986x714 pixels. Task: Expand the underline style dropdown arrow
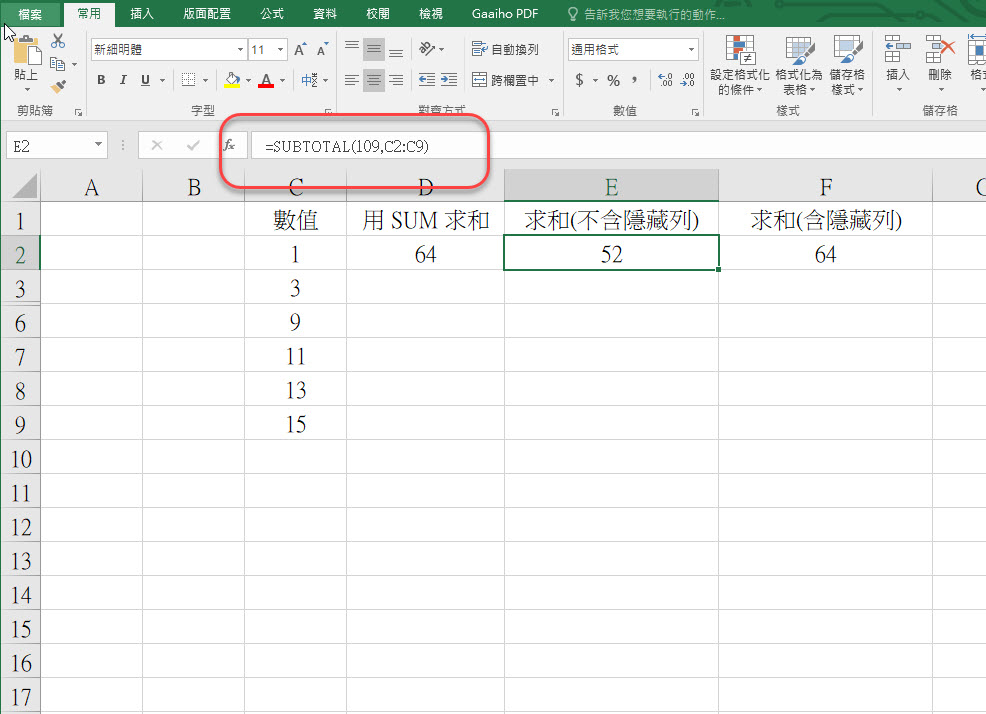pos(162,81)
